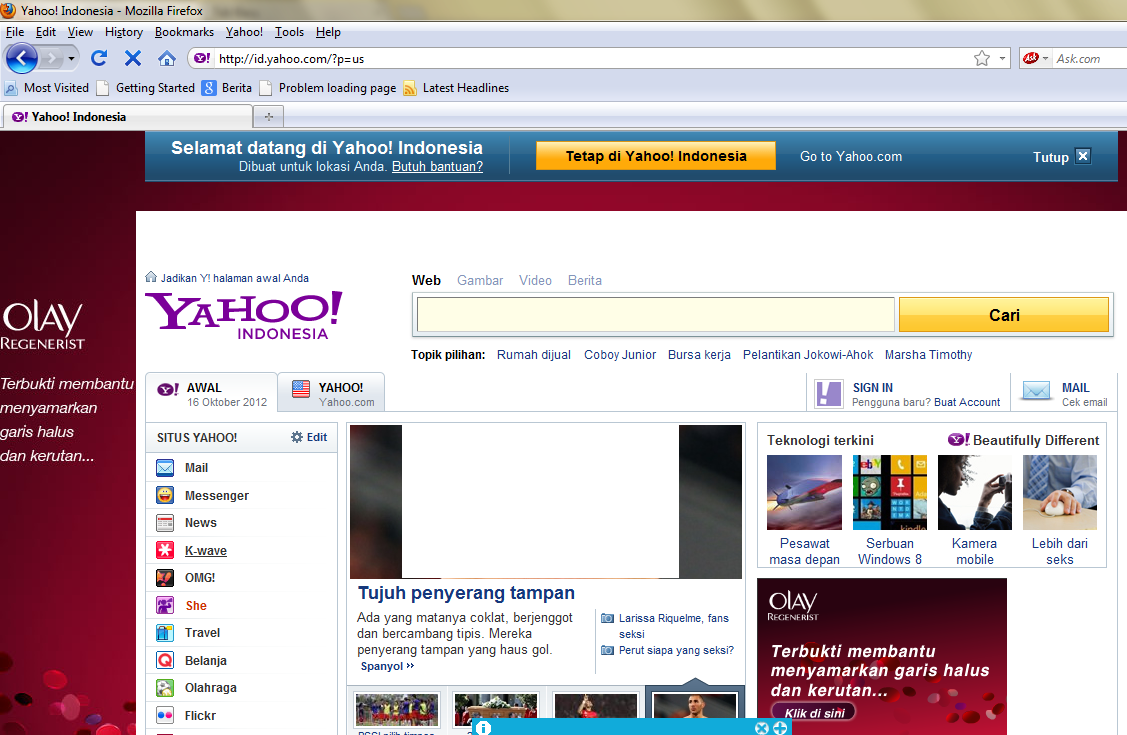Viewport: 1127px width, 735px height.
Task: Stop loading with the X toolbar icon
Action: 133,58
